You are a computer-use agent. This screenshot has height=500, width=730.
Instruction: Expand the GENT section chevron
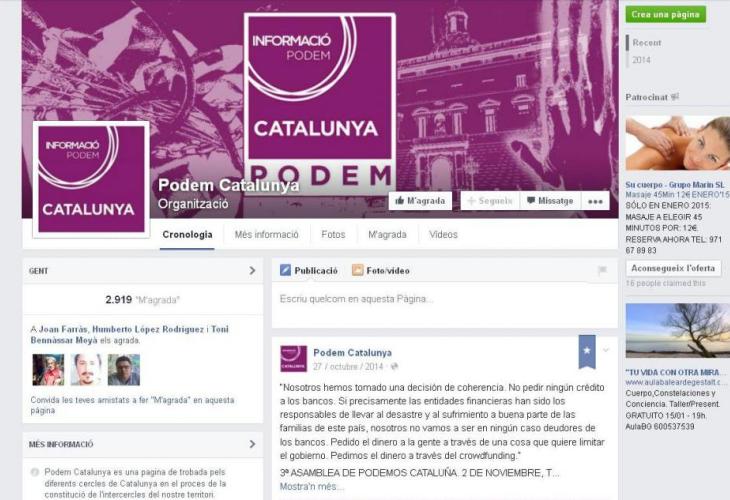coord(252,270)
